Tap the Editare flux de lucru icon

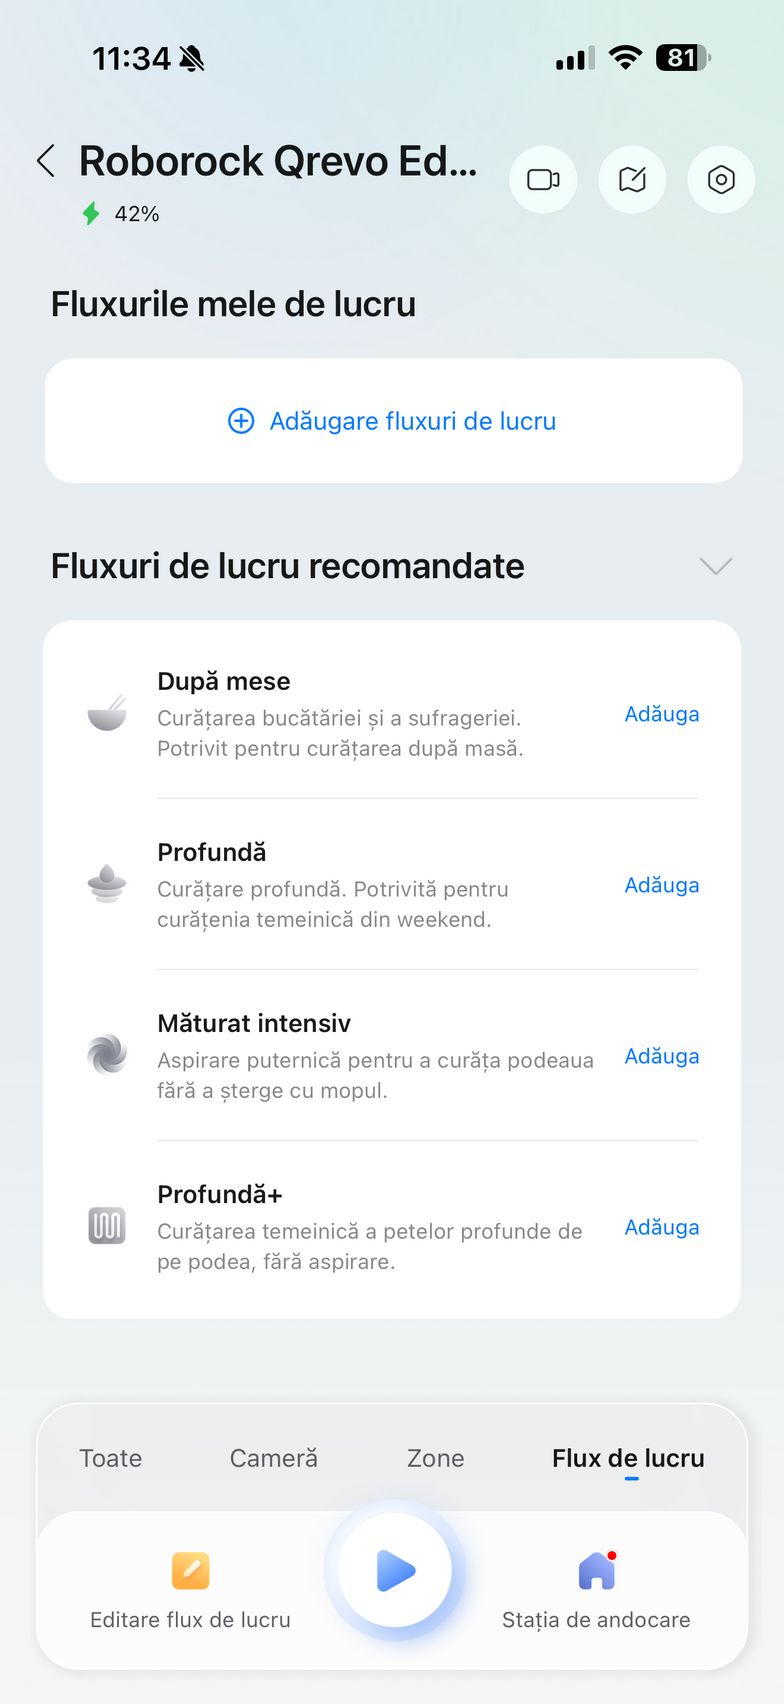(x=190, y=1571)
